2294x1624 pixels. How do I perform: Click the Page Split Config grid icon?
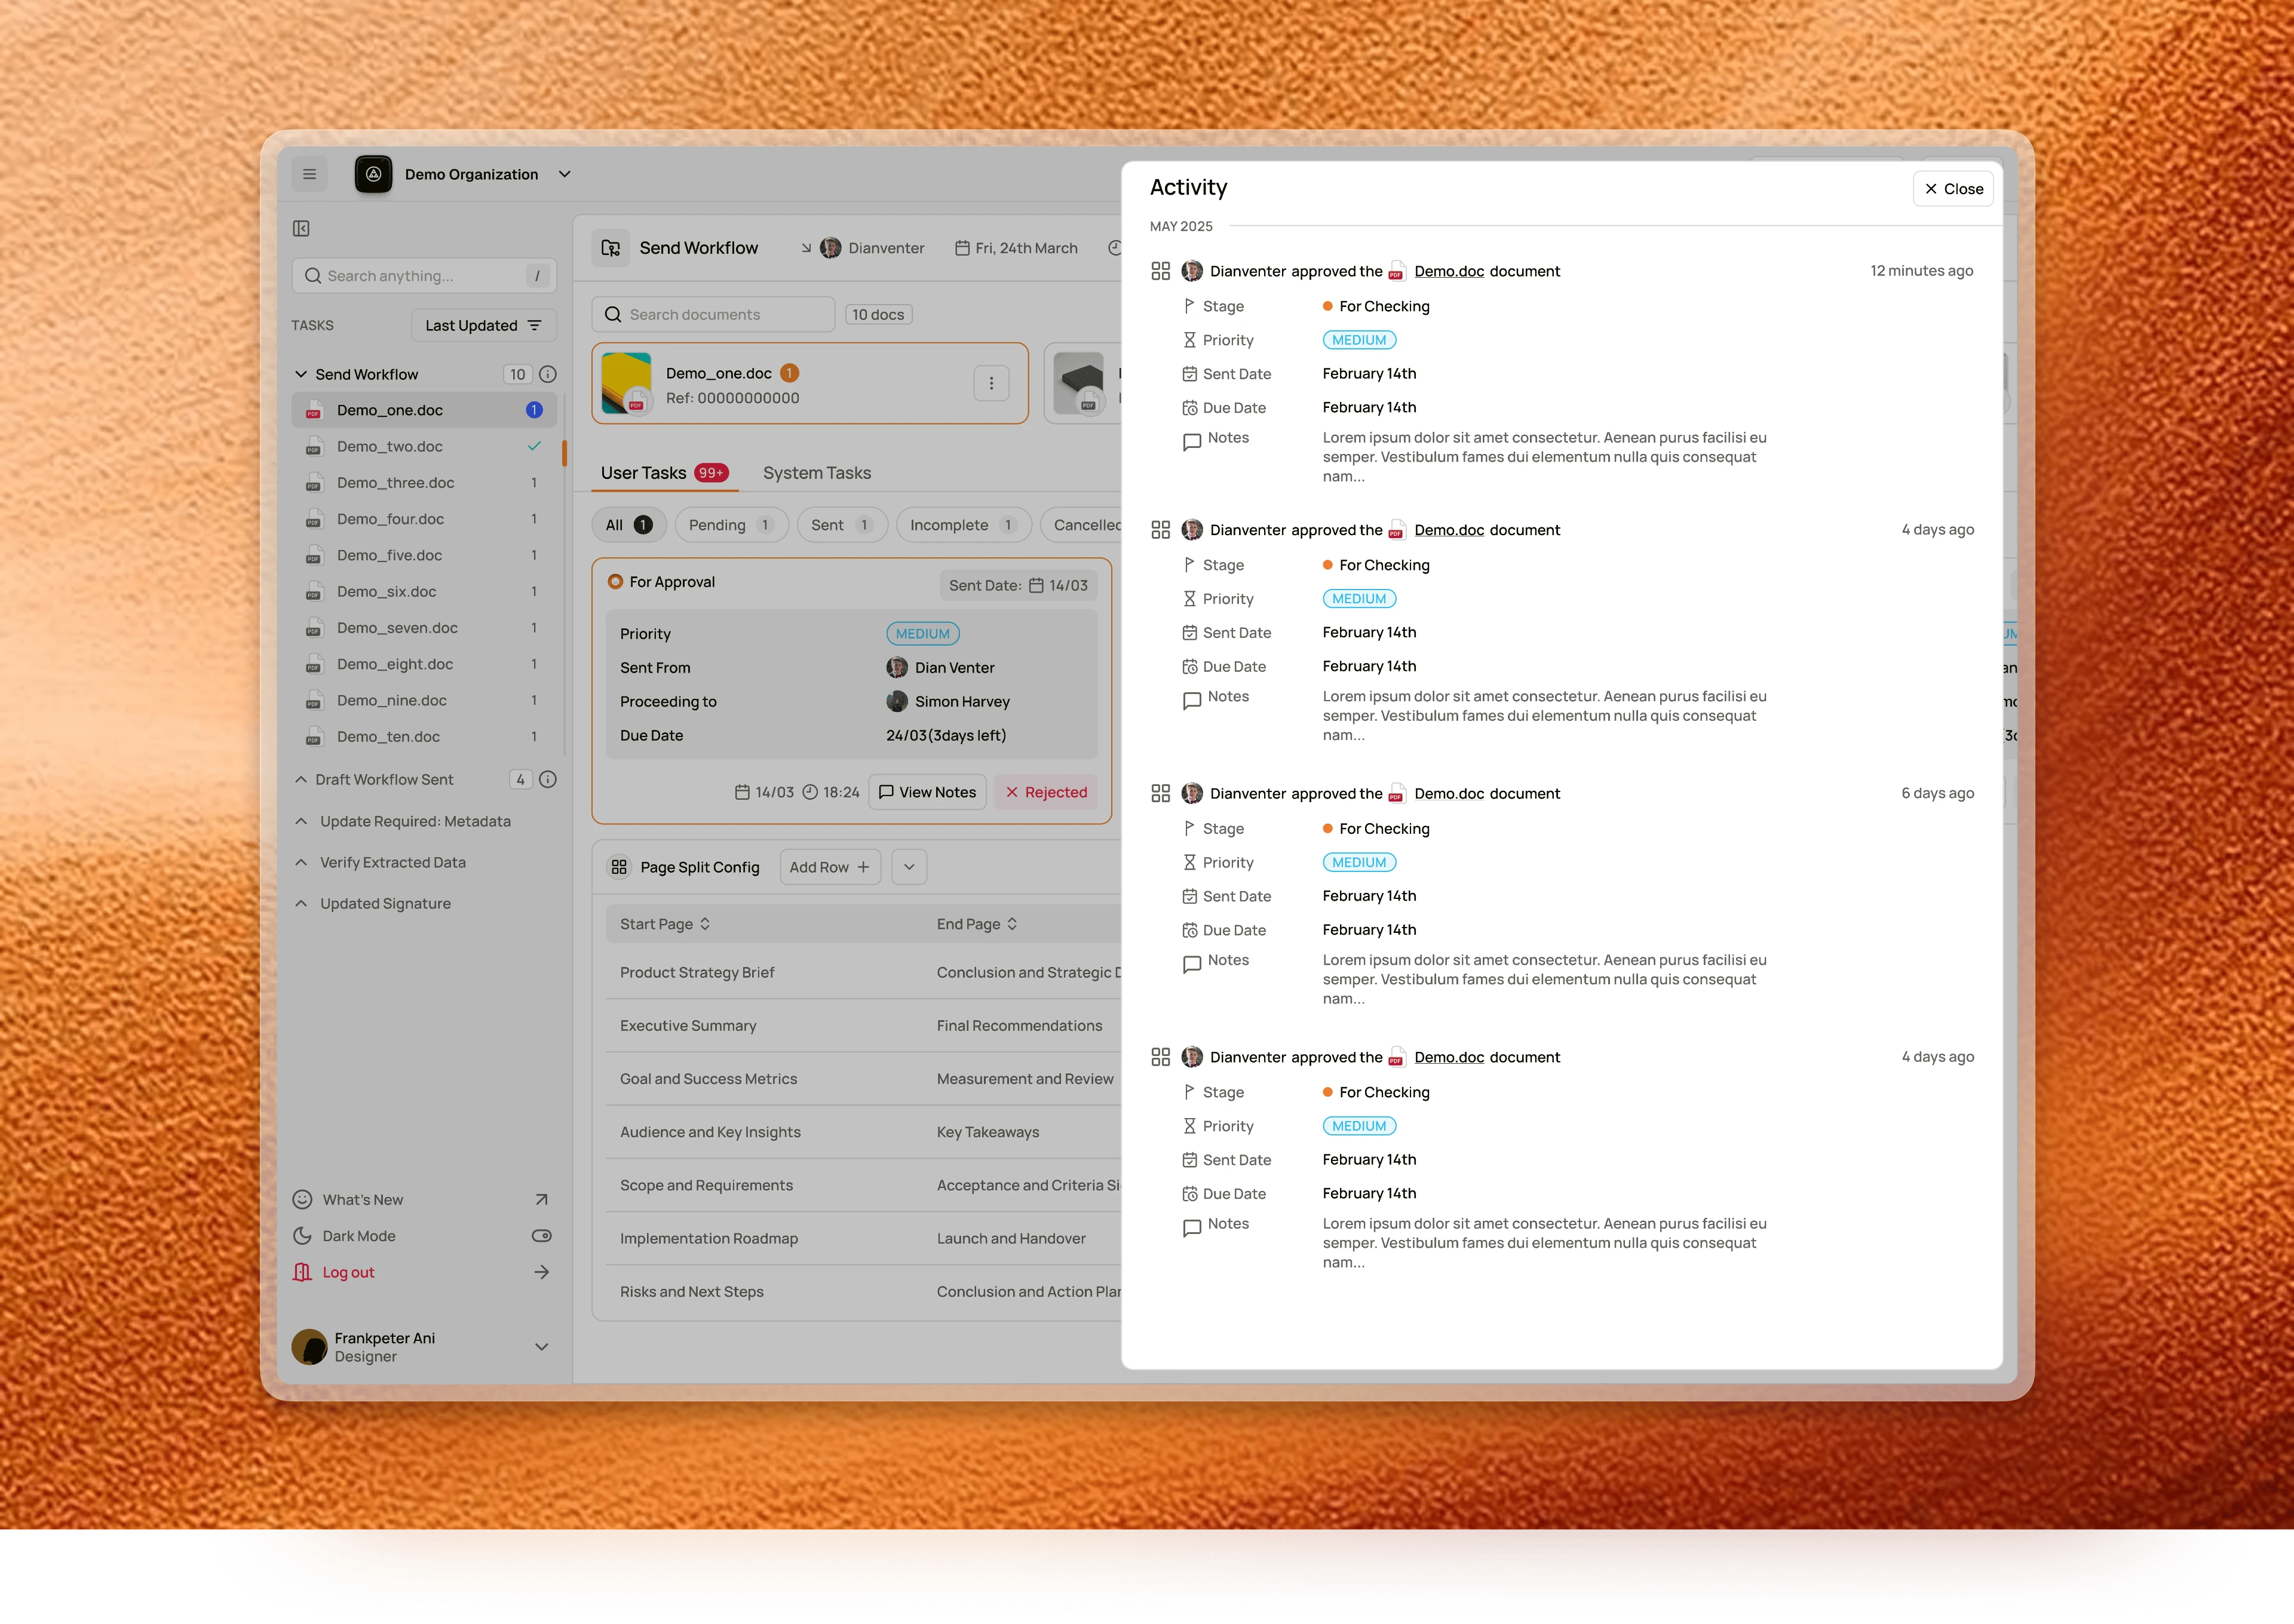(619, 867)
